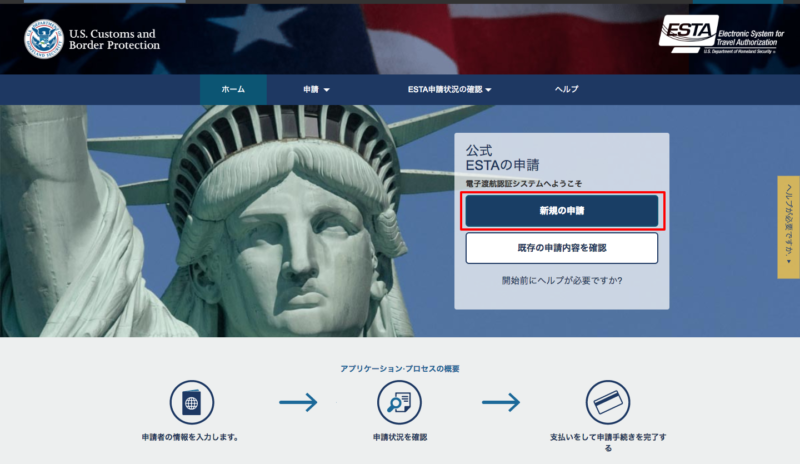Click the Department of Homeland Security seal logo
The image size is (800, 464).
[44, 39]
